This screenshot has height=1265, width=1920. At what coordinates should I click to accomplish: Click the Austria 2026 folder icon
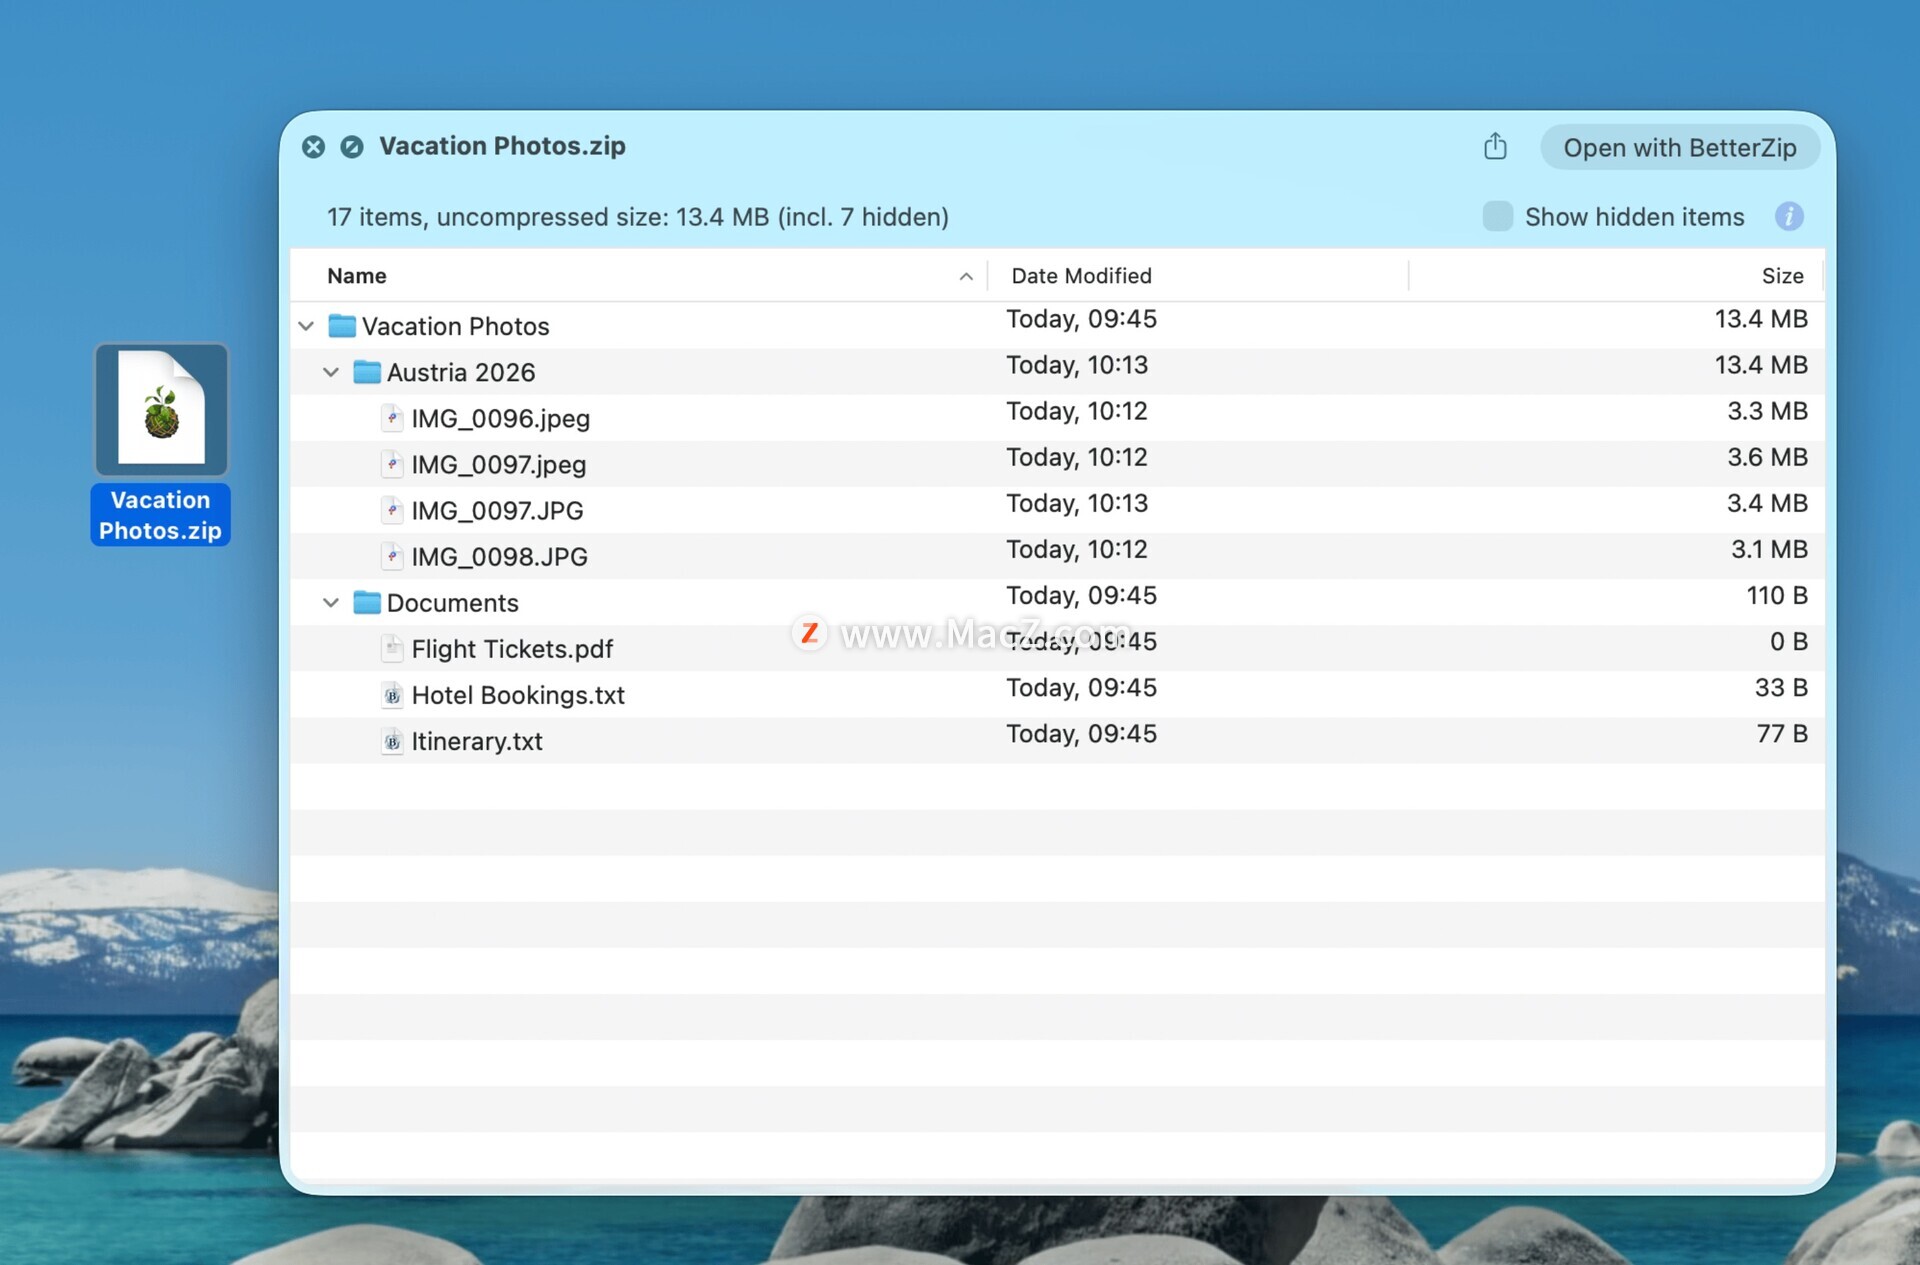coord(367,372)
